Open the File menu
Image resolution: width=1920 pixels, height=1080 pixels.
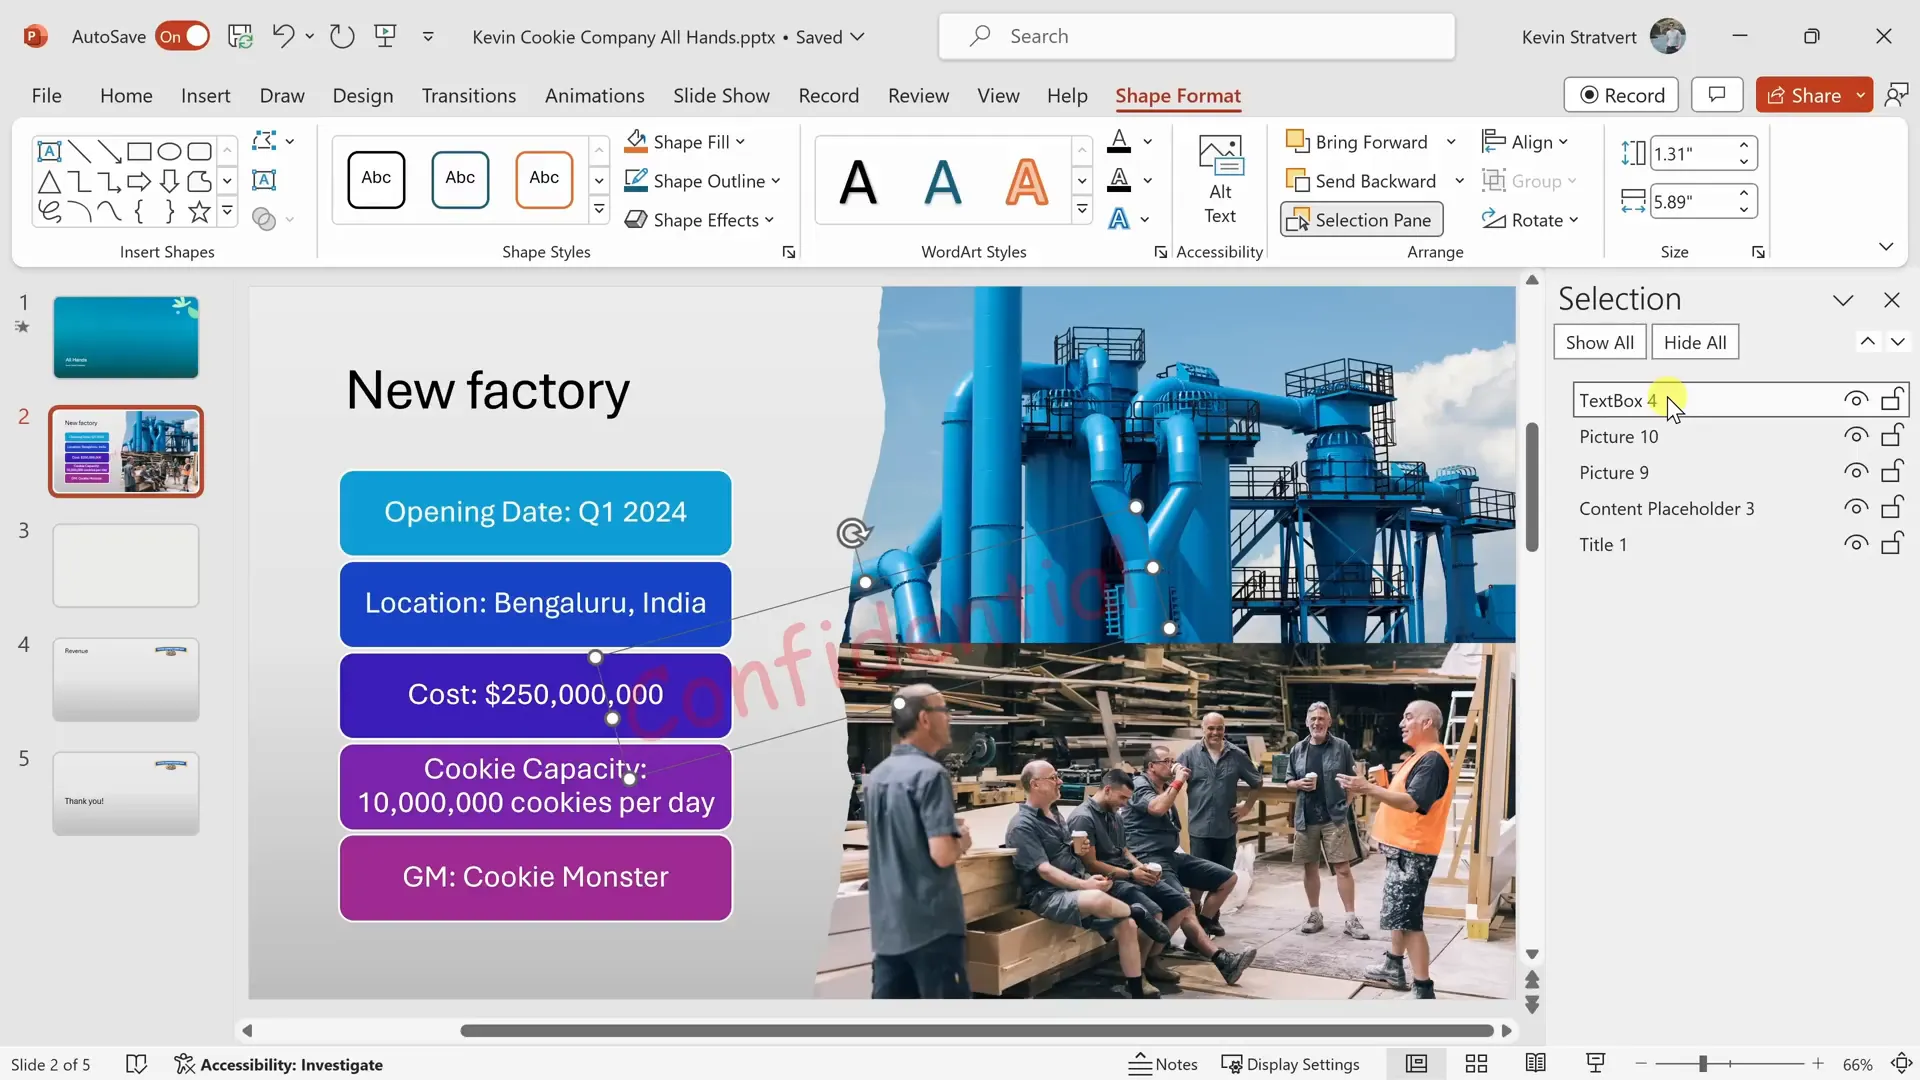coord(46,96)
